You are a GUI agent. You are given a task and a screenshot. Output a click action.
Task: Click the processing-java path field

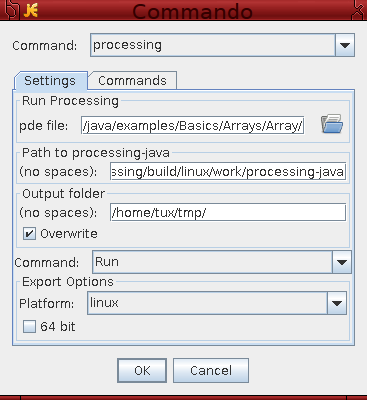pos(228,171)
